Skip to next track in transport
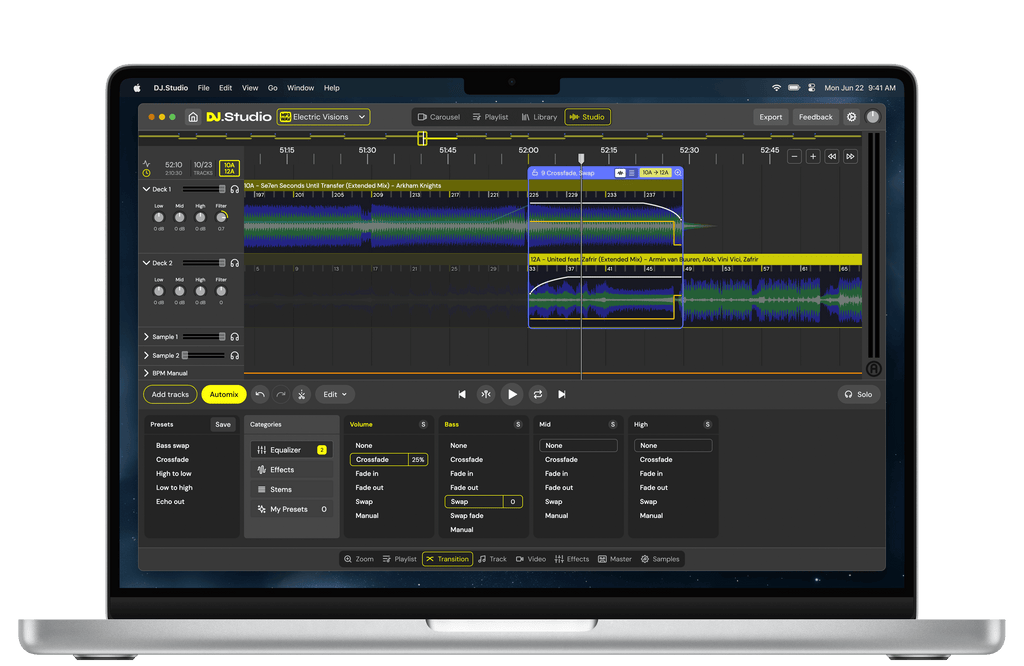The width and height of the screenshot is (1024, 666). pyautogui.click(x=562, y=394)
